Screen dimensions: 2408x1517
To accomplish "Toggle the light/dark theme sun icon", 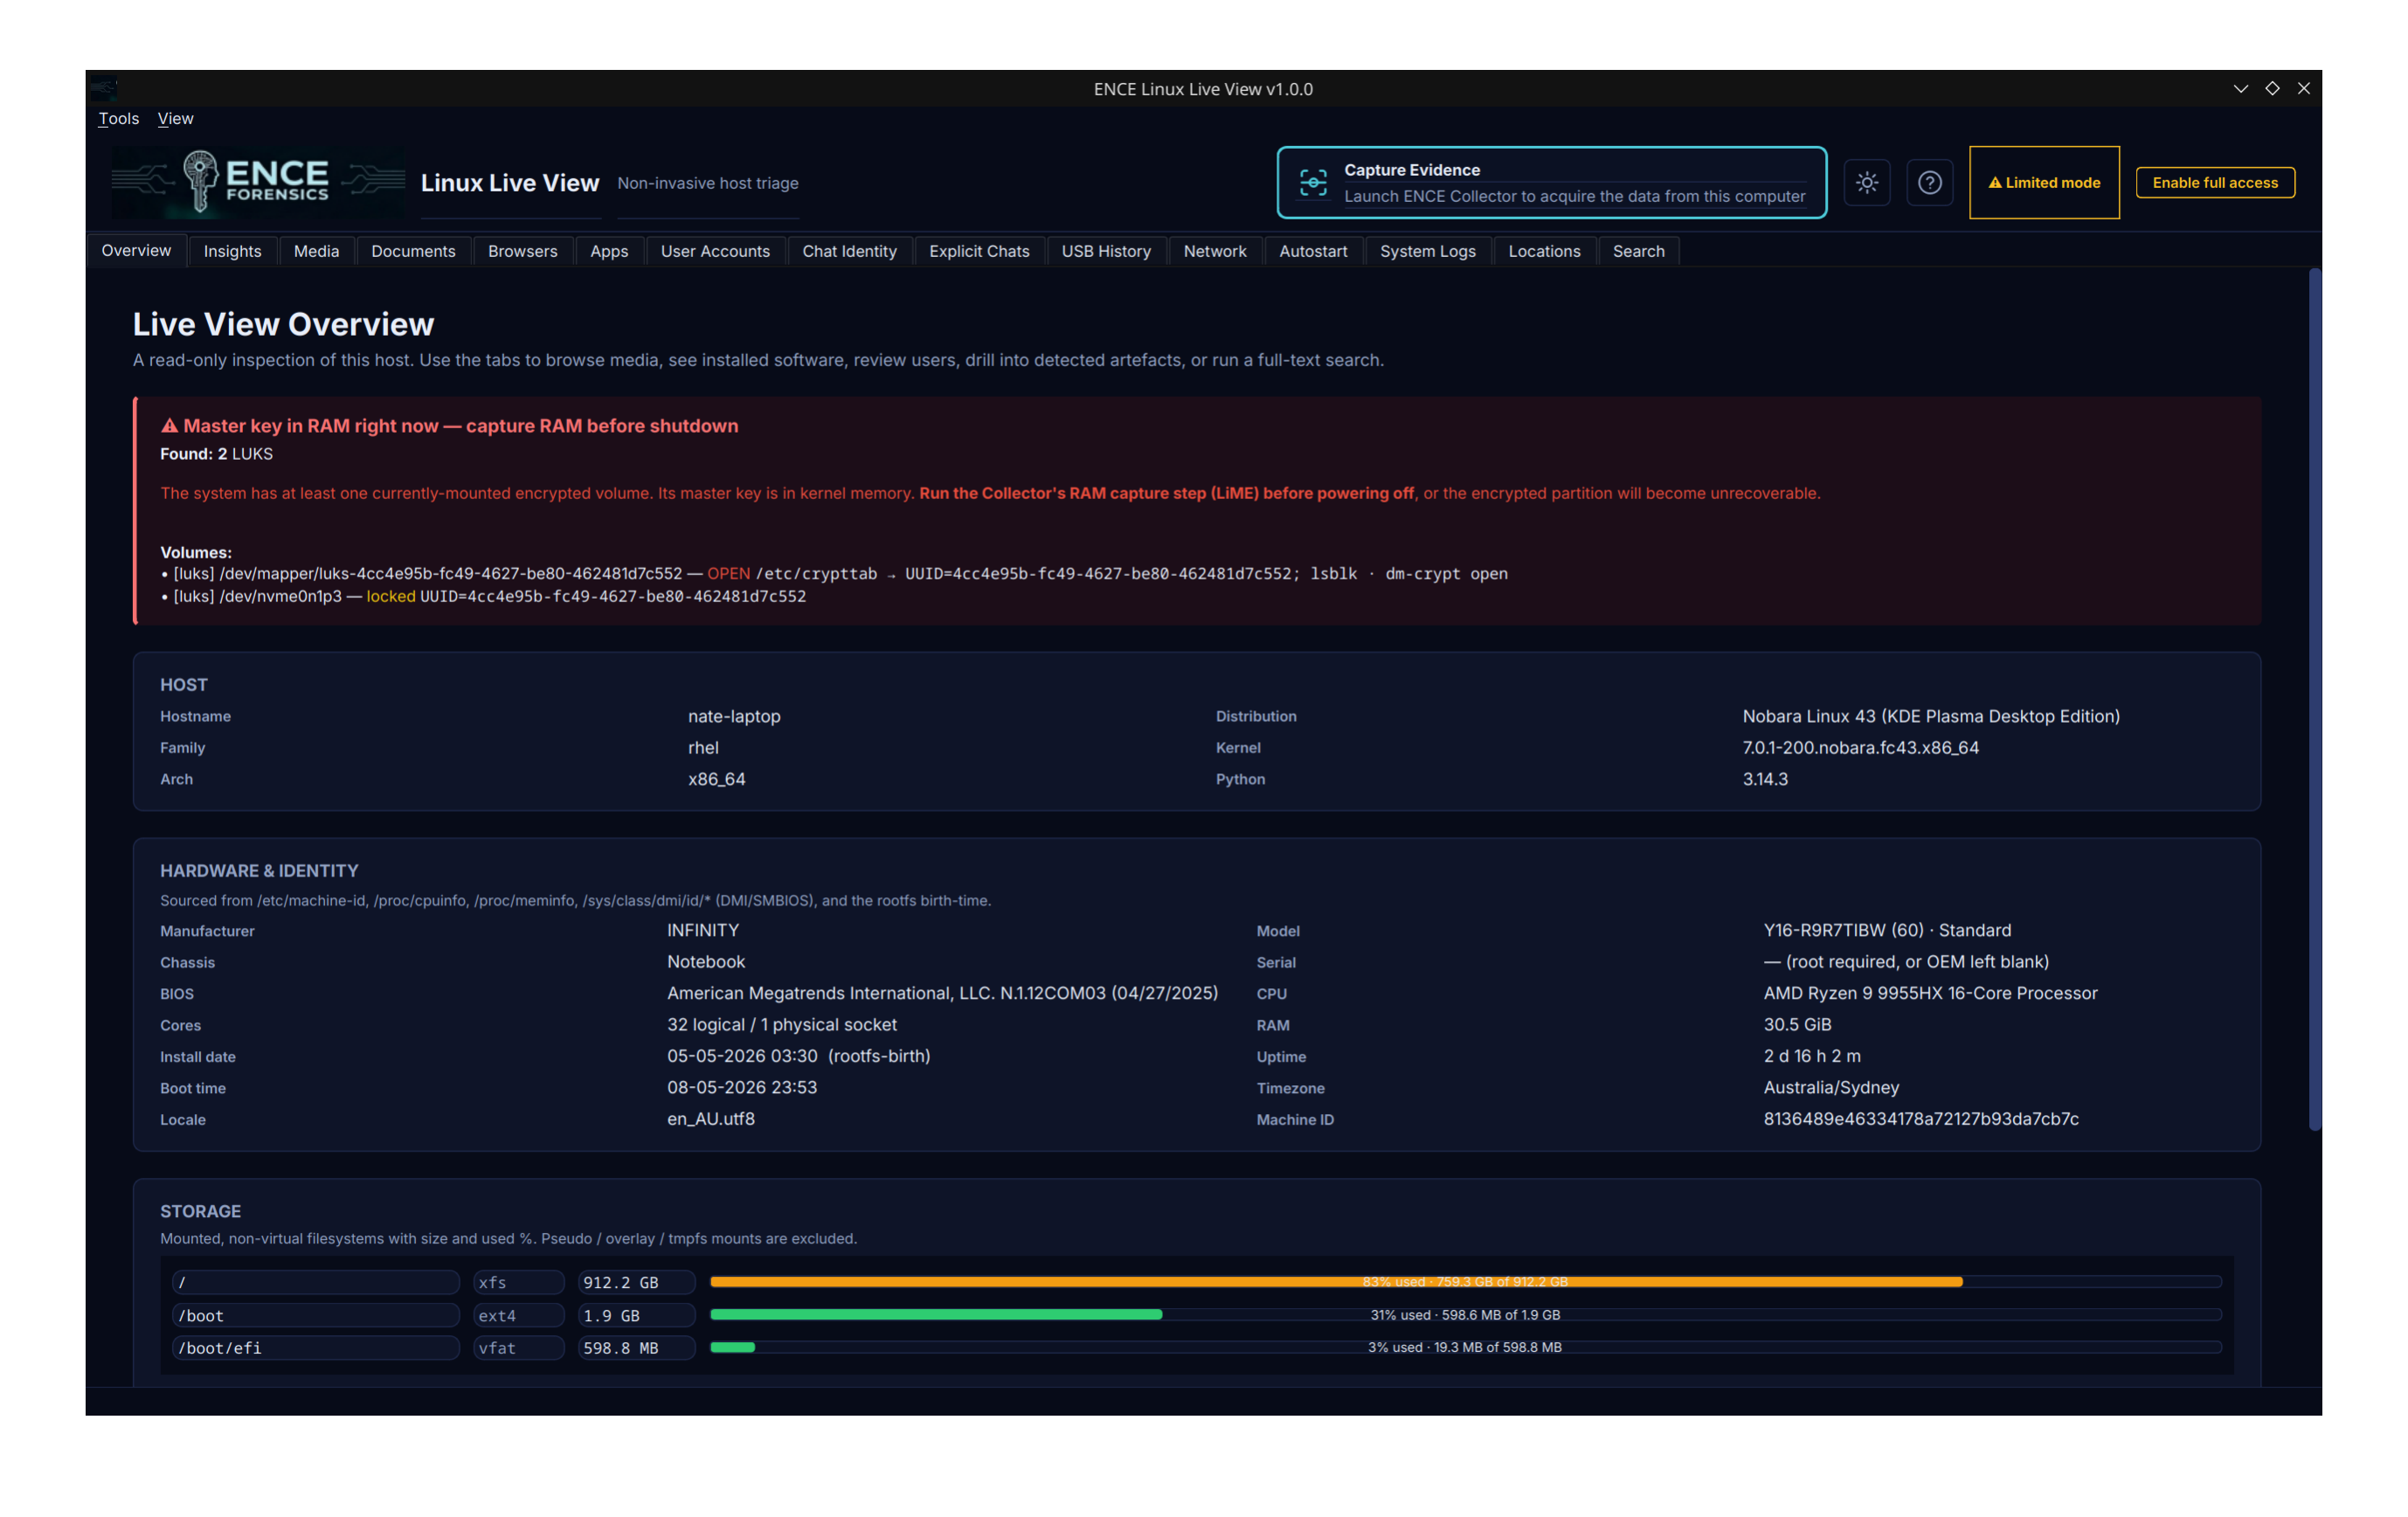I will click(x=1867, y=183).
